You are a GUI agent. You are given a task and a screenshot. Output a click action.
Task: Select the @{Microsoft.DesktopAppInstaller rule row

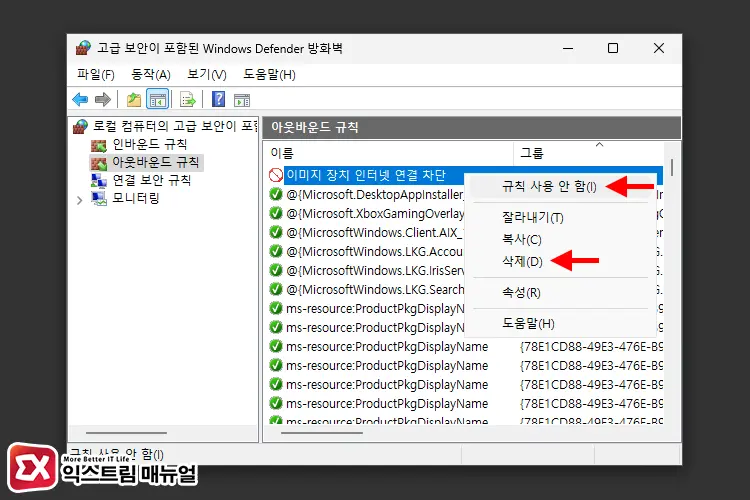(375, 194)
